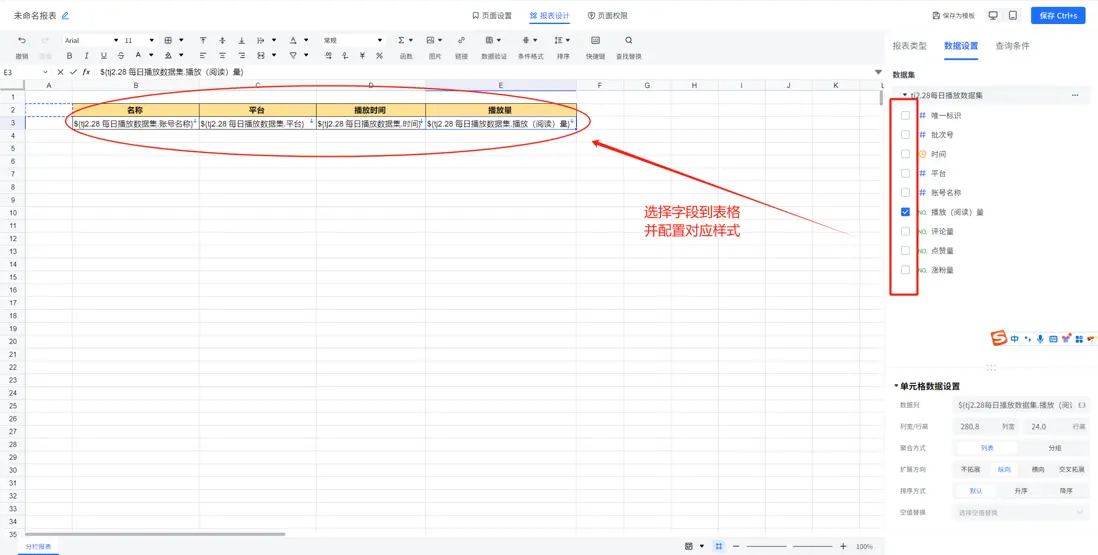
Task: Open the borders dropdown arrow
Action: (181, 41)
